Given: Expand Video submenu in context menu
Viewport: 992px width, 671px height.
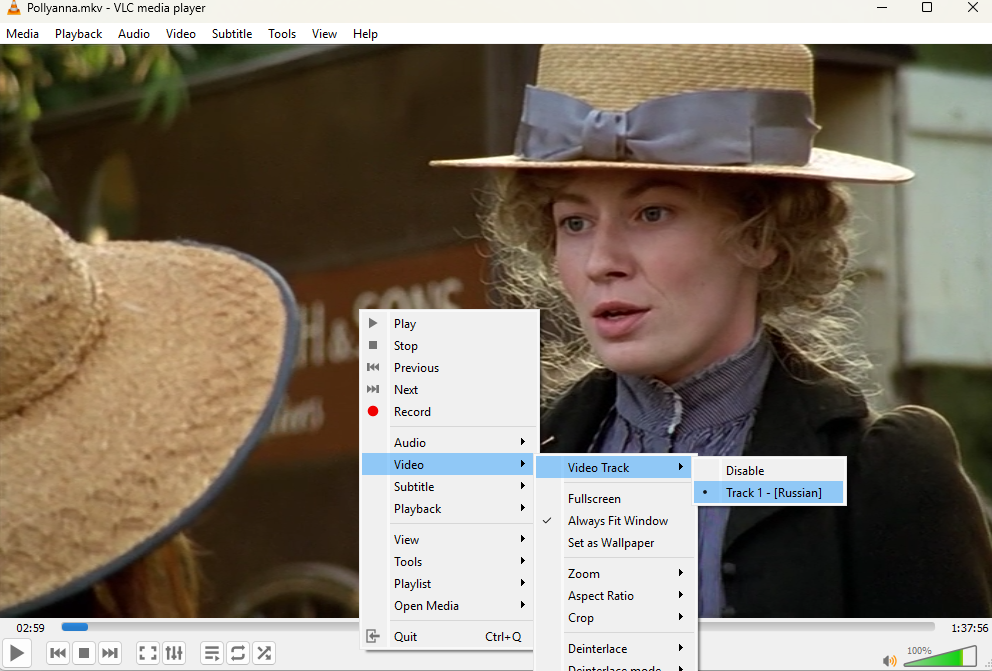Looking at the screenshot, I should click(x=449, y=465).
